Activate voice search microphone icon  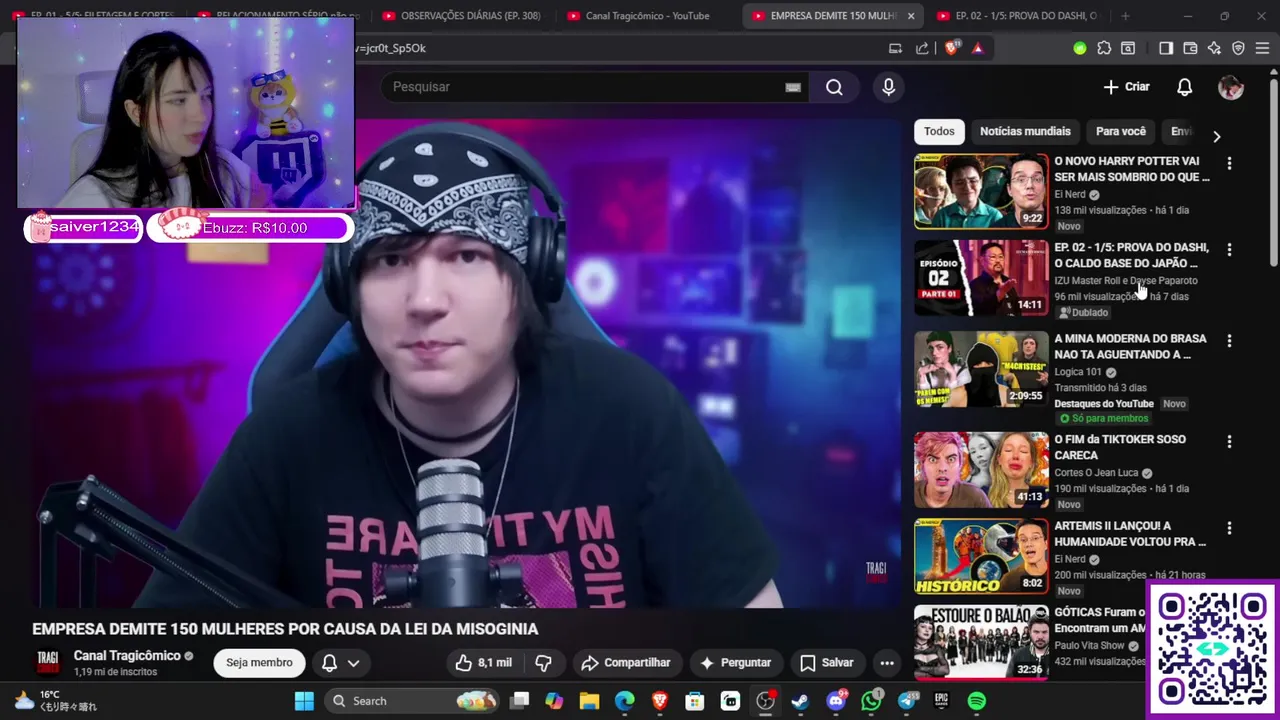[x=888, y=87]
